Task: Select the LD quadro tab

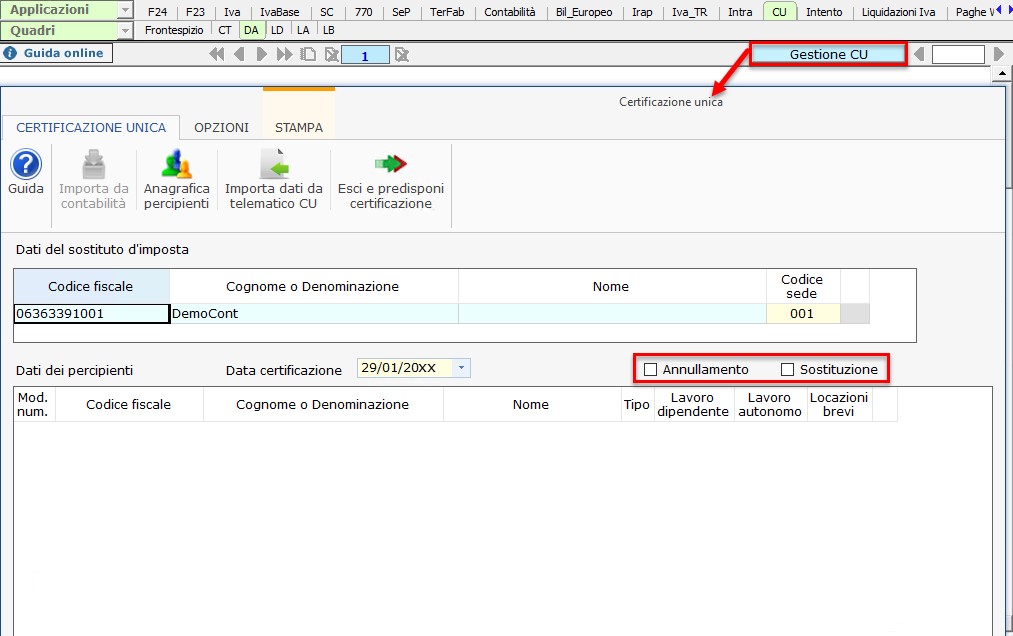Action: (277, 30)
